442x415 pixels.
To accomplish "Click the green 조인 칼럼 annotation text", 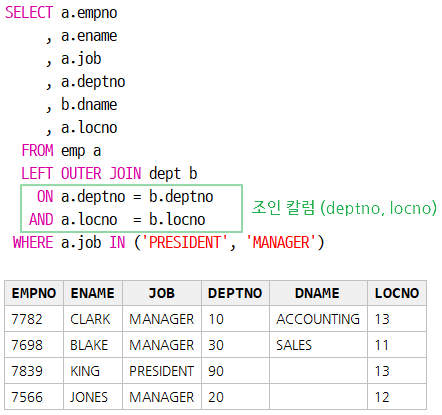I will pyautogui.click(x=344, y=208).
